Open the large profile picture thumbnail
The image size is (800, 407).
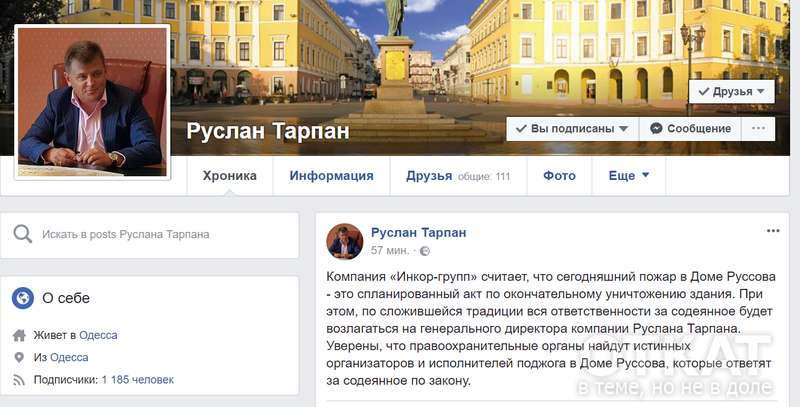tap(92, 102)
